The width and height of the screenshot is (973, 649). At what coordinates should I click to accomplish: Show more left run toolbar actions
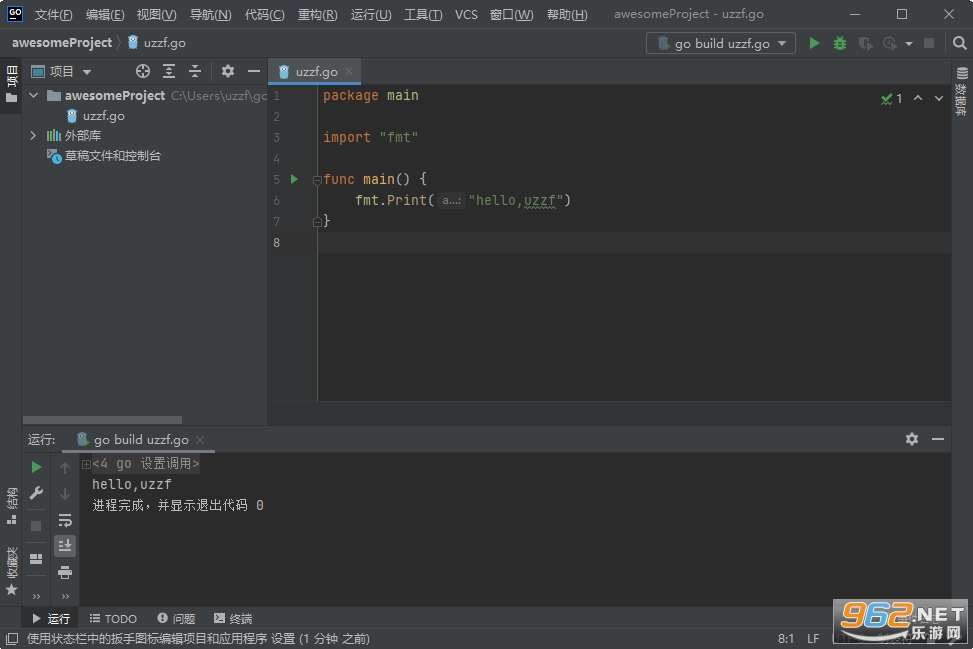point(36,596)
